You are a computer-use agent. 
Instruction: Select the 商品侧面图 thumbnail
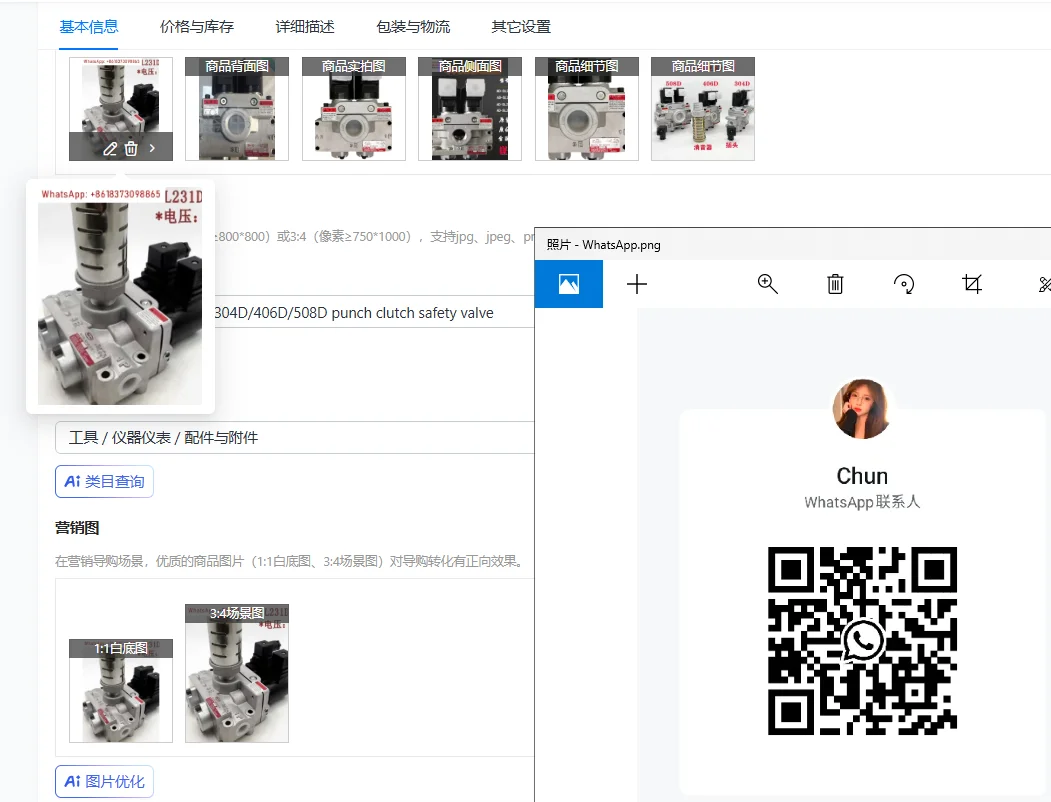(x=470, y=109)
